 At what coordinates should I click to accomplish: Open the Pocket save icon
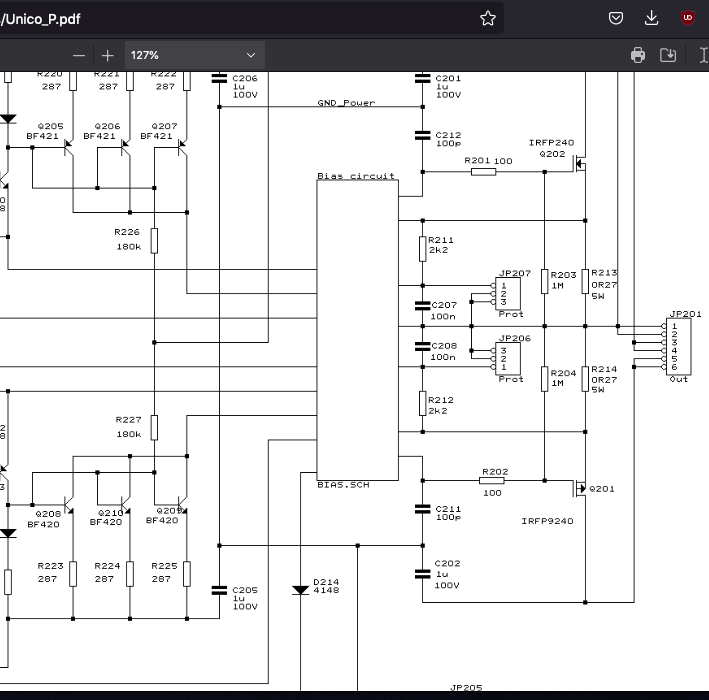[x=616, y=19]
